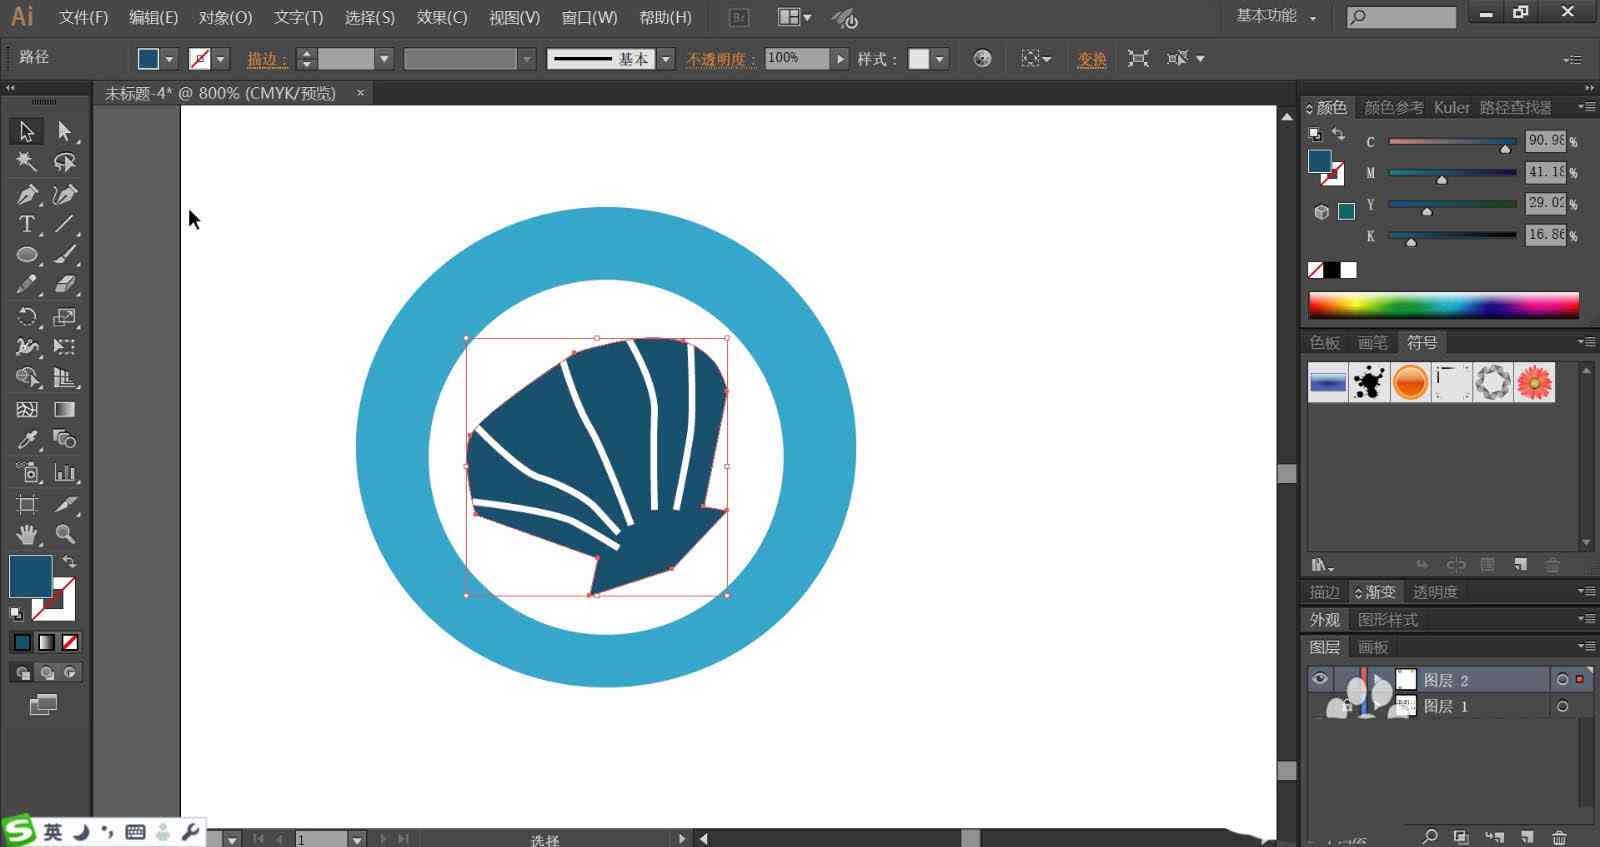This screenshot has width=1600, height=847.
Task: Create new layer in Layers panel
Action: point(1527,837)
